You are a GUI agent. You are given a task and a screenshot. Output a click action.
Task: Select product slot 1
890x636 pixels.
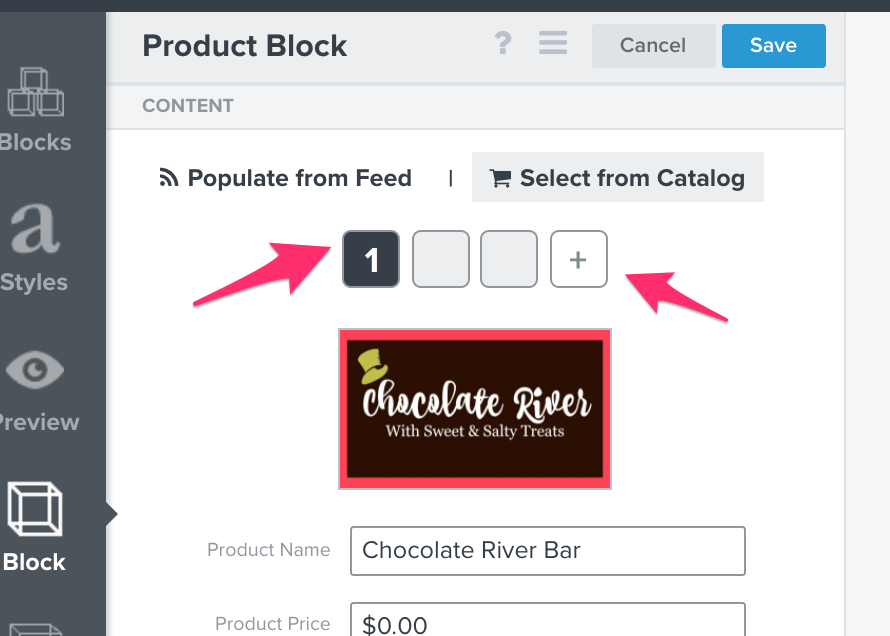pyautogui.click(x=371, y=259)
